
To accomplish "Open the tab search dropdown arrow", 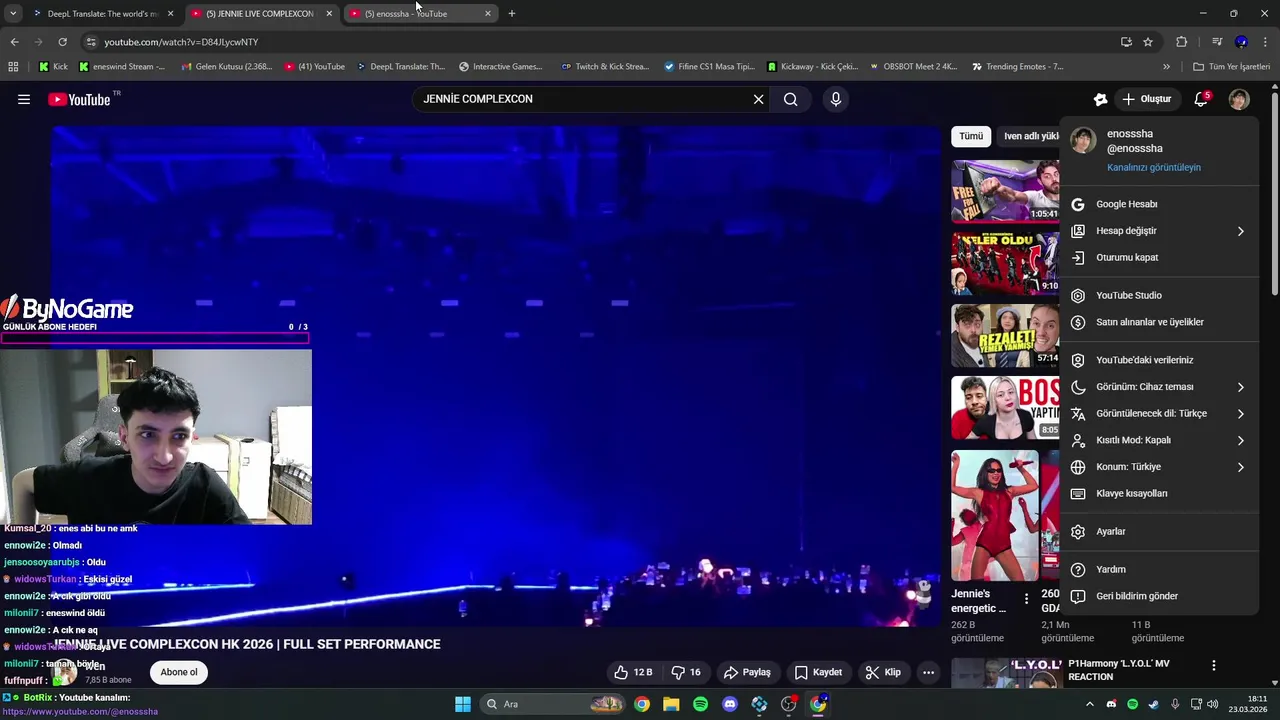I will 13,14.
